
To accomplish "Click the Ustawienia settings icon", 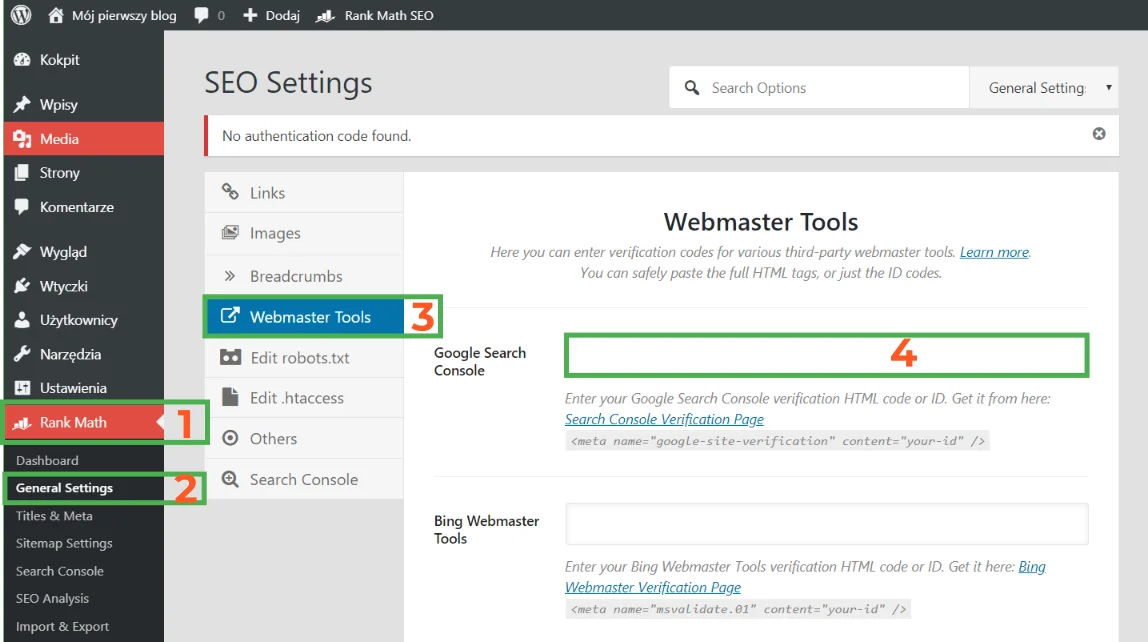I will click(x=22, y=388).
